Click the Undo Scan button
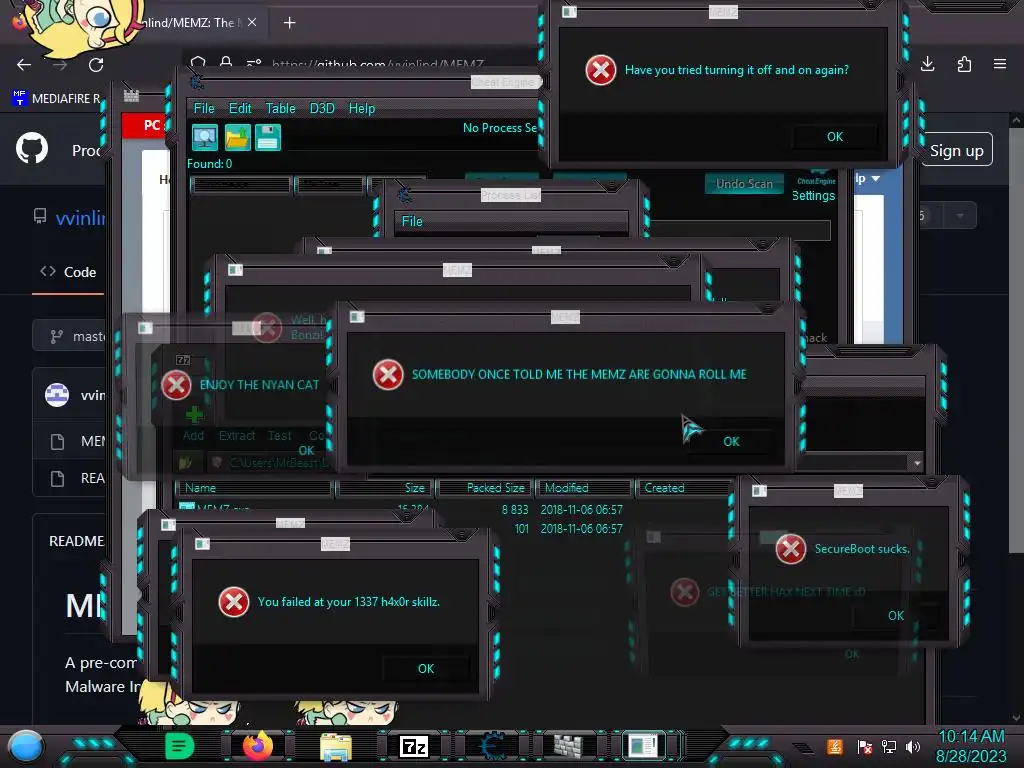 coord(744,184)
